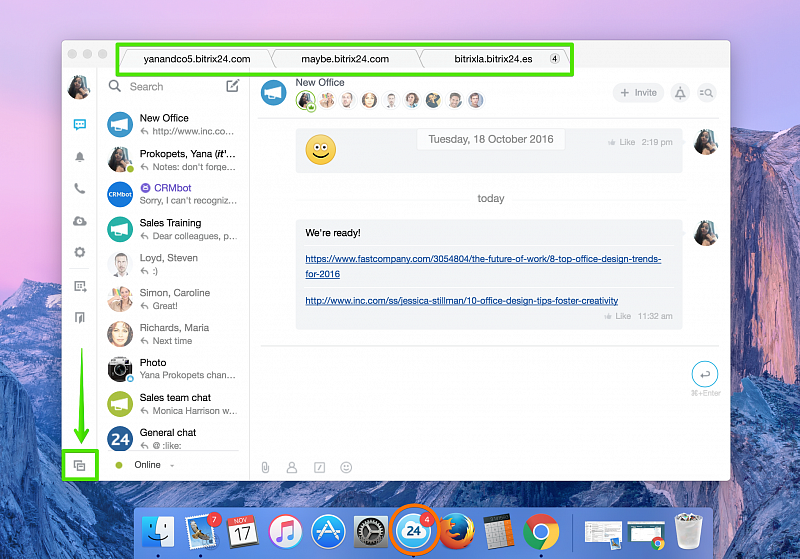Open Prokopets, Yana chat
Screen dimensions: 800x559
[173, 160]
